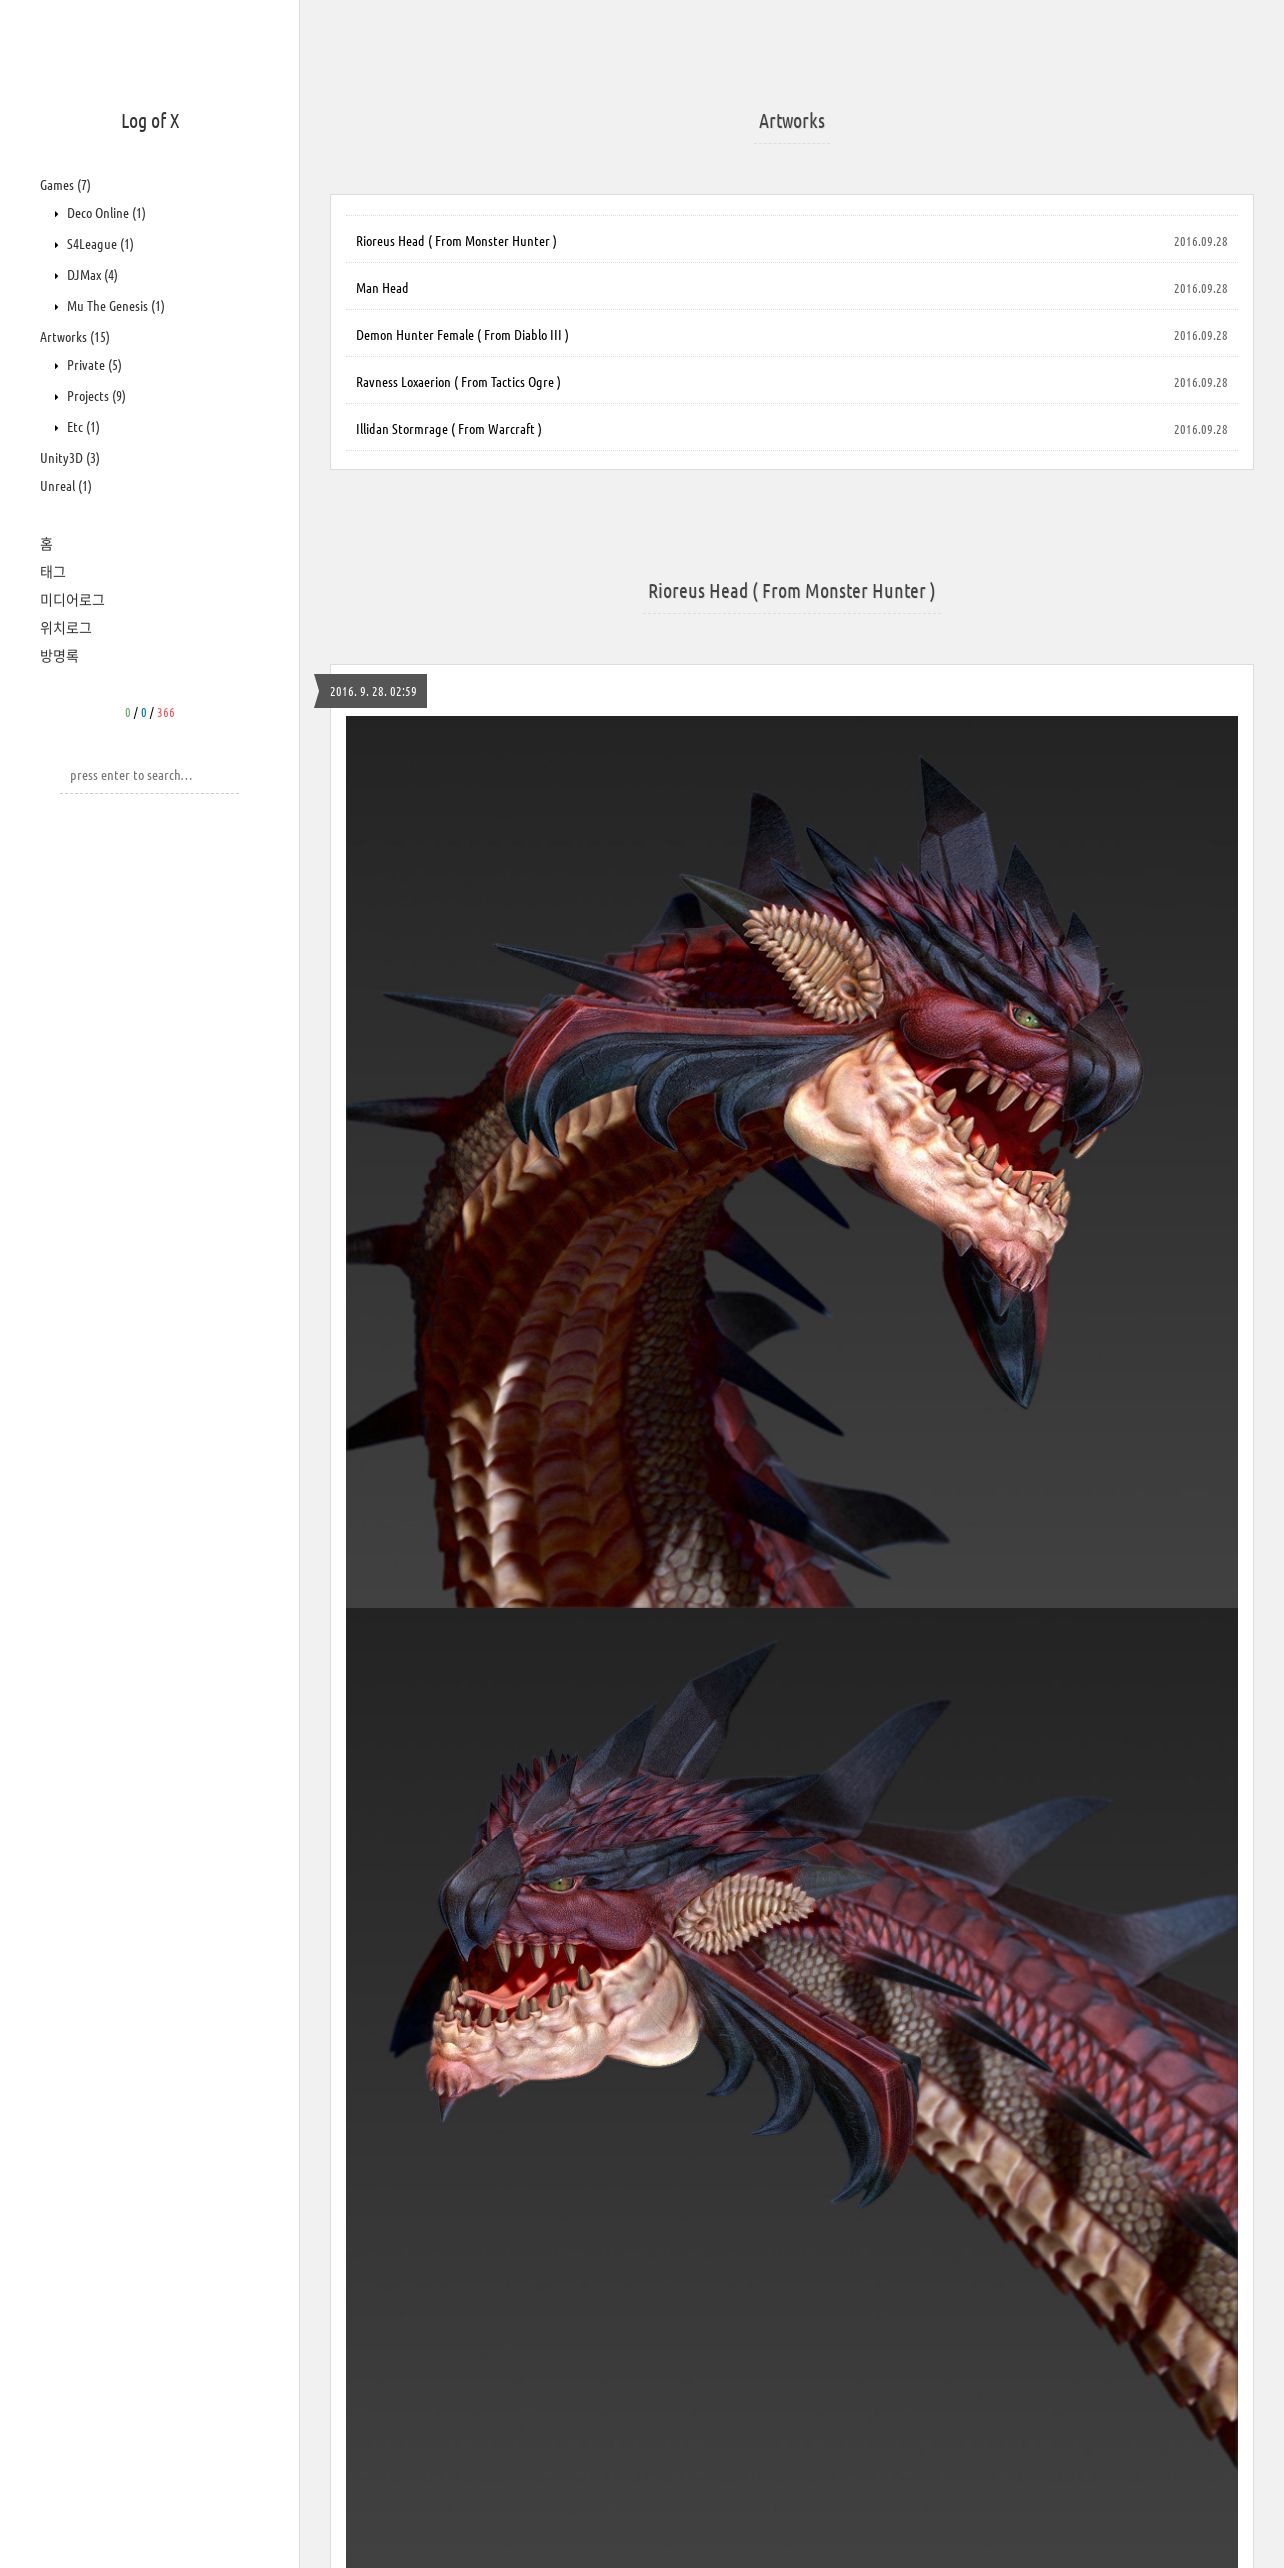Go to 위치로그 menu item
The width and height of the screenshot is (1284, 2568).
pos(66,628)
